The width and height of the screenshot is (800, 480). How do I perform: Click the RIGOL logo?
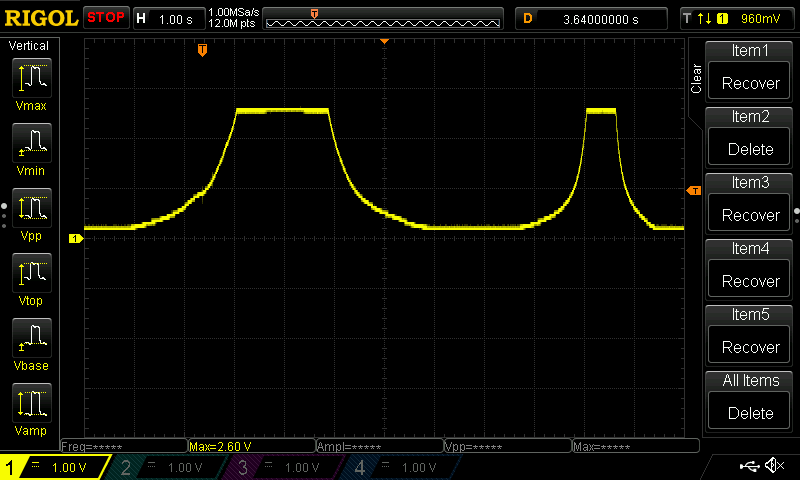(41, 18)
